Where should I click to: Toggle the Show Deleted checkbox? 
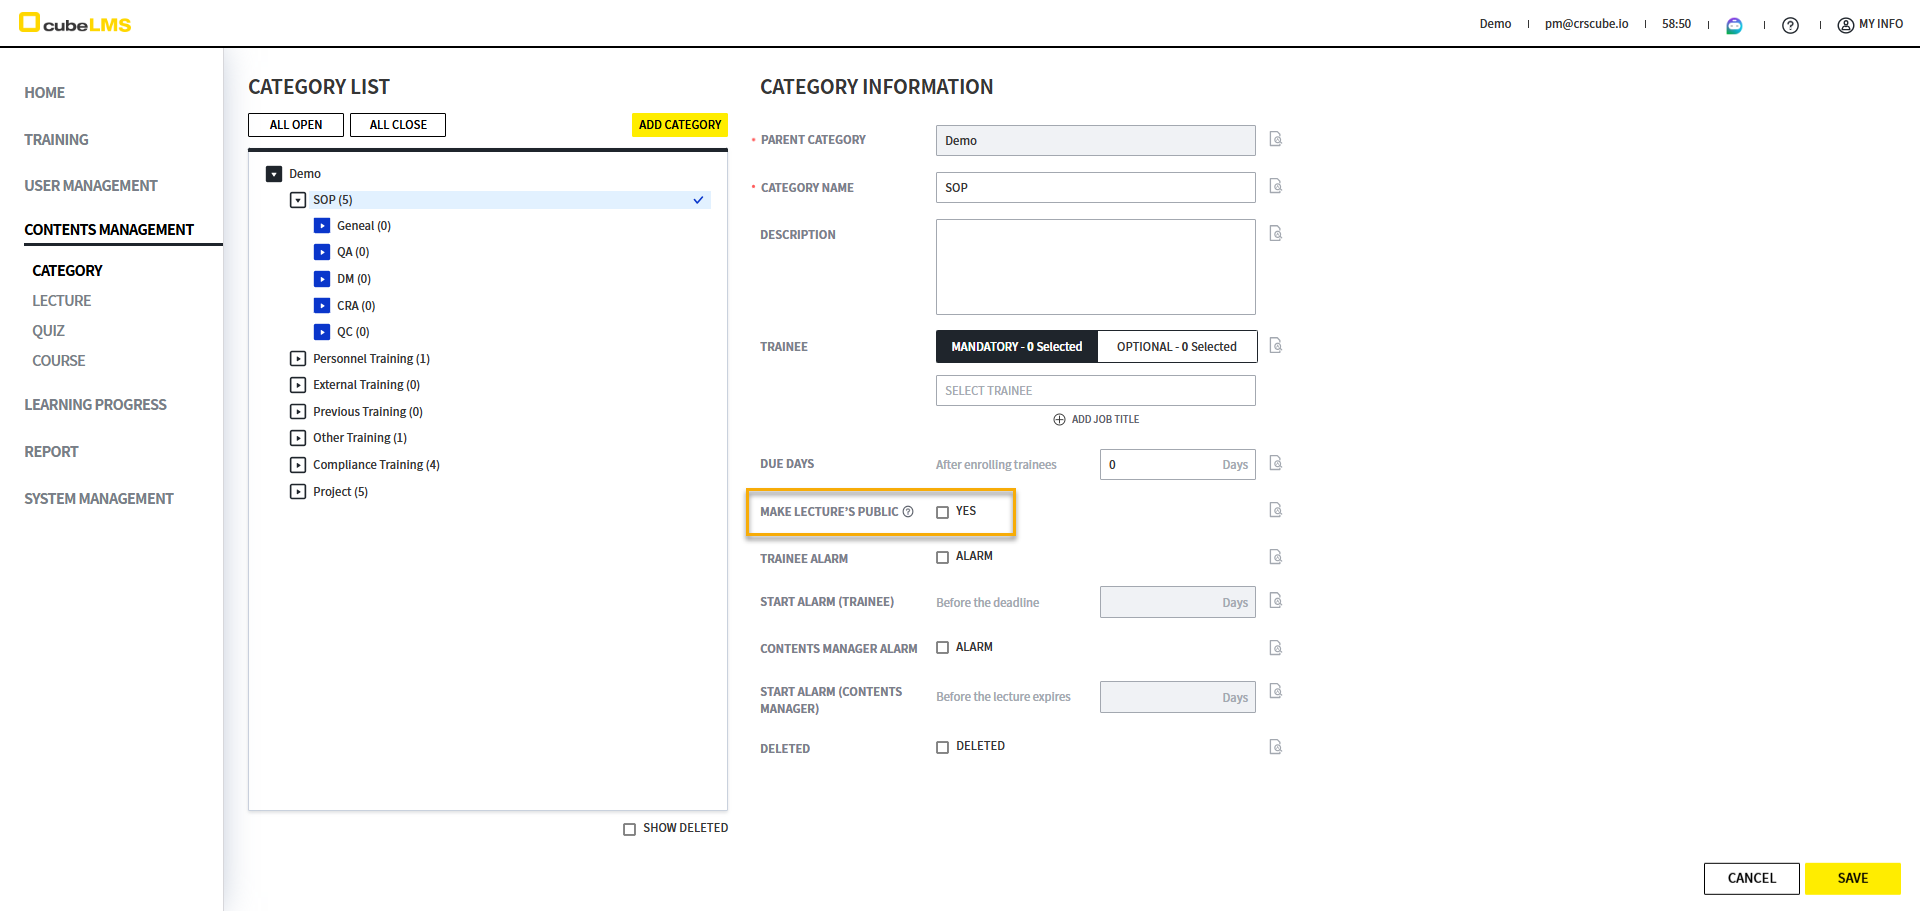point(629,829)
